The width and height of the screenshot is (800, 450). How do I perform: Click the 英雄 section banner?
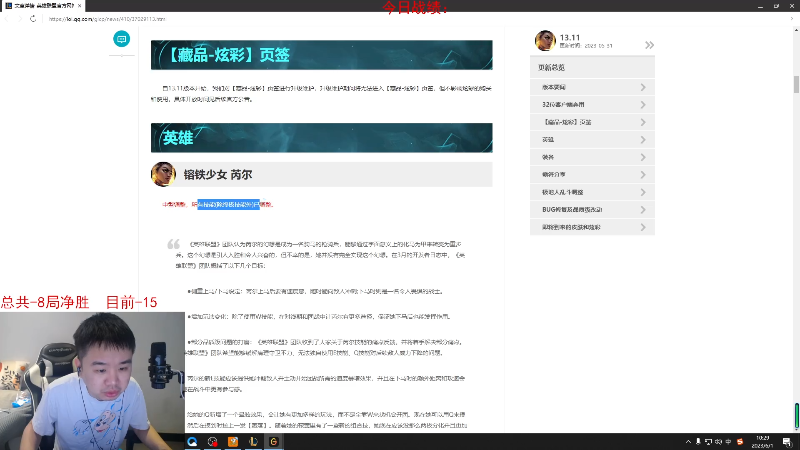[x=321, y=138]
